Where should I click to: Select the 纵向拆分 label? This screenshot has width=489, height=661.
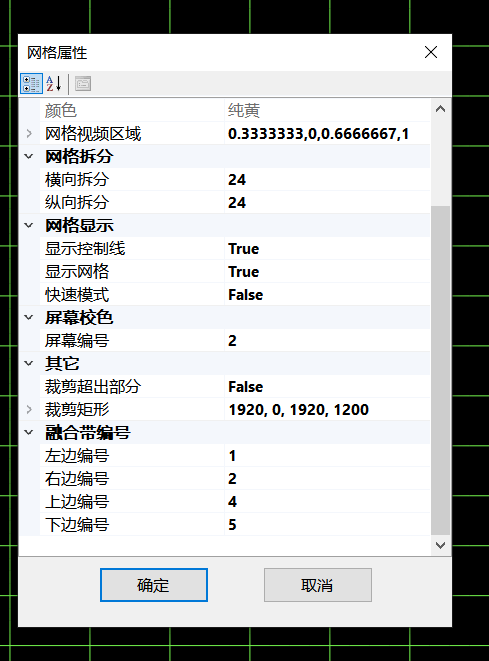point(77,202)
